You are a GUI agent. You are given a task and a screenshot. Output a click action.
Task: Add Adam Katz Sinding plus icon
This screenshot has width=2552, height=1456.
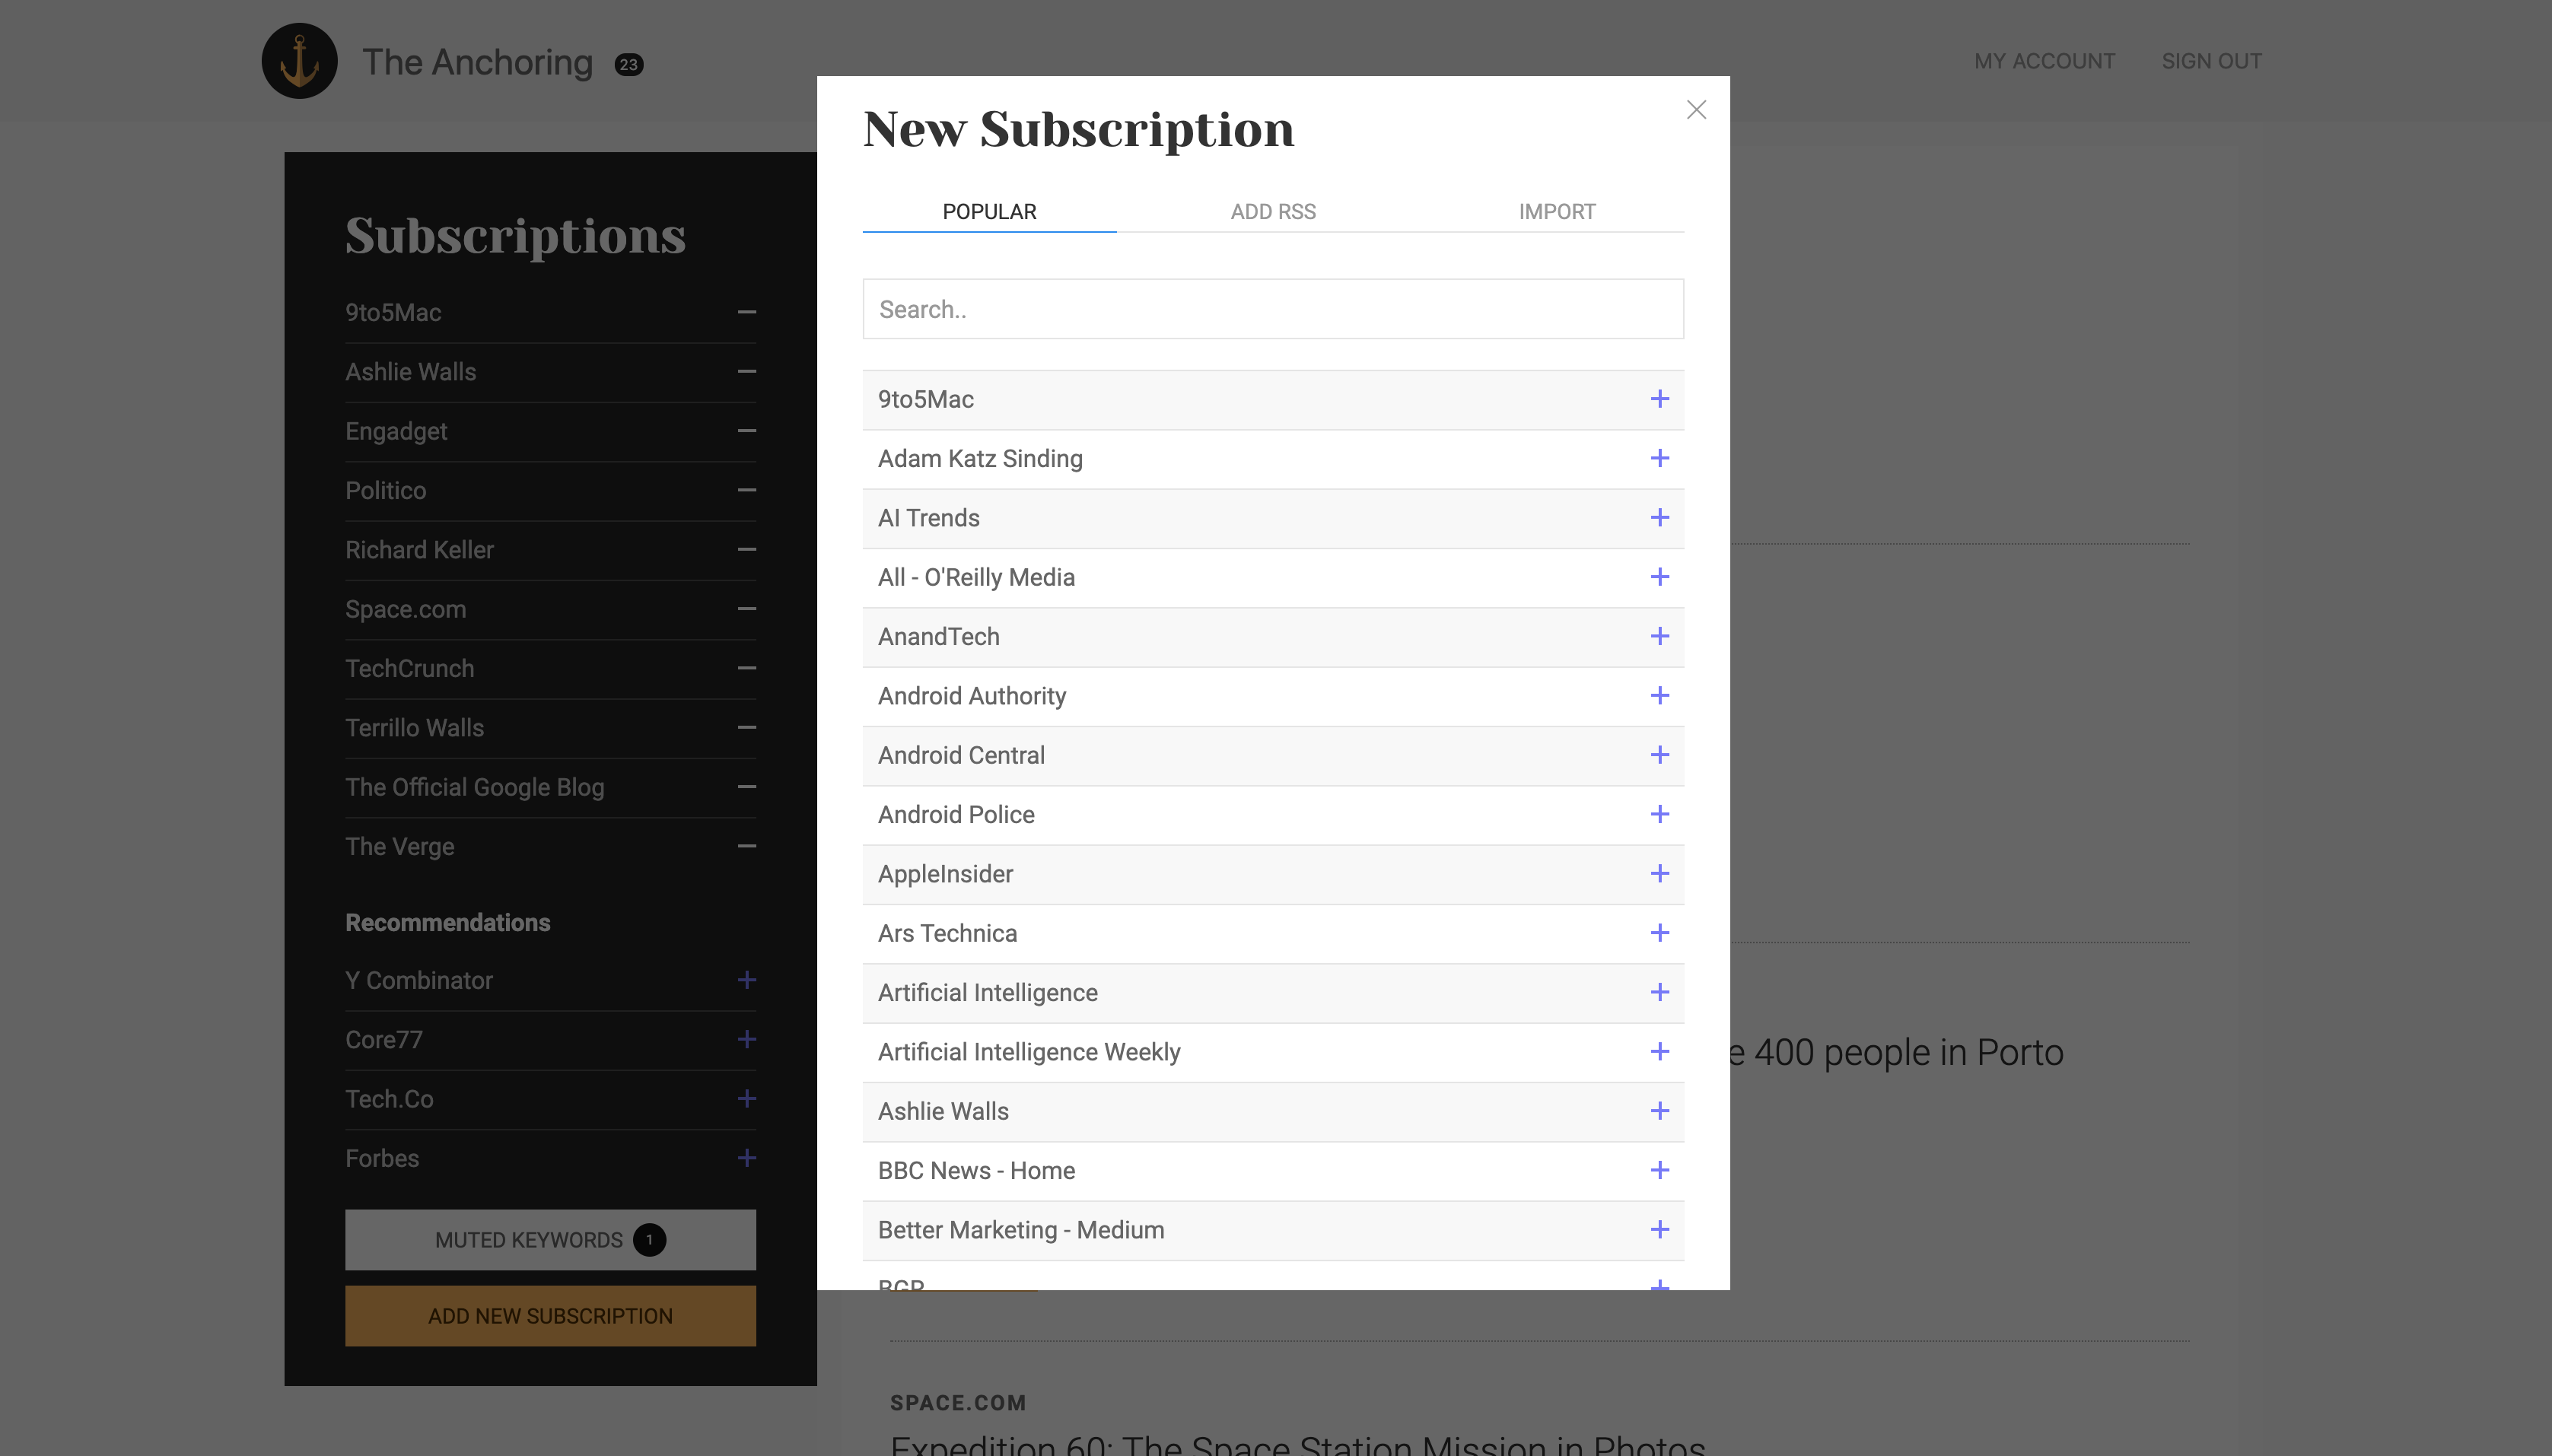click(x=1659, y=458)
